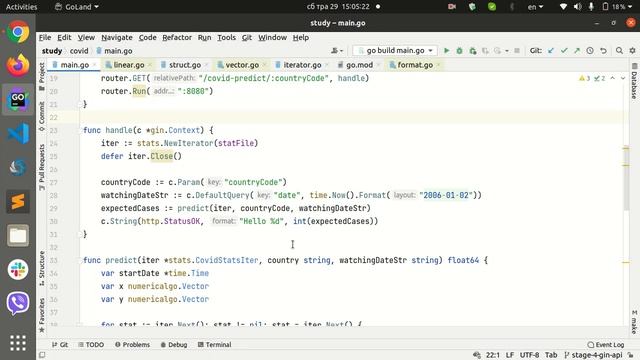The width and height of the screenshot is (640, 360).
Task: Go to next highlighted error arrow
Action: [x=623, y=78]
